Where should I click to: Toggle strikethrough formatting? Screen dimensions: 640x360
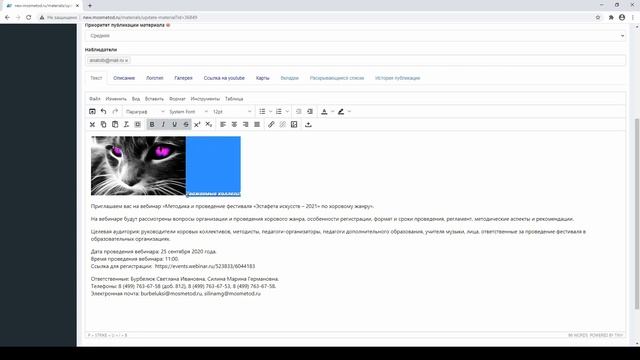(x=186, y=124)
